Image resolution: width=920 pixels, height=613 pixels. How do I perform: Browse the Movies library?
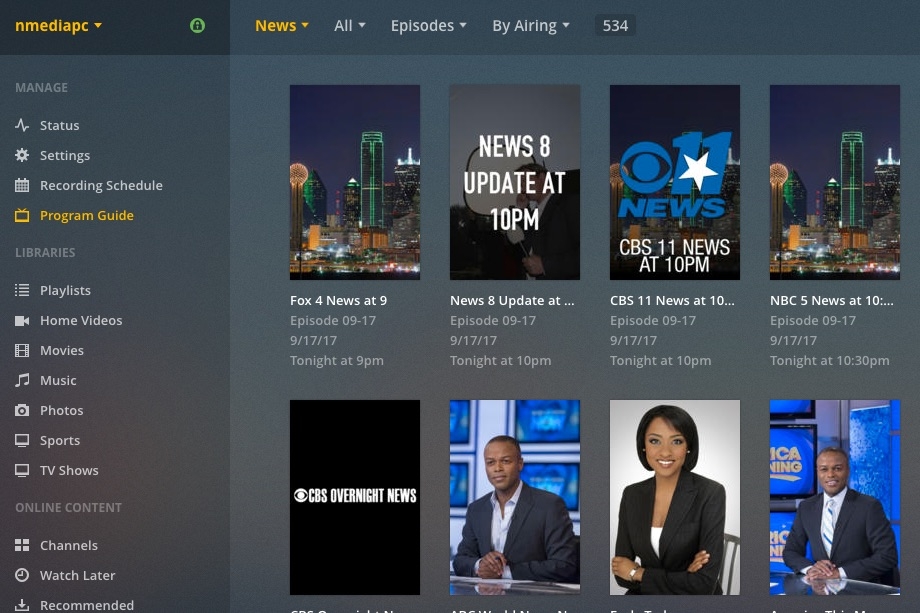(x=62, y=350)
